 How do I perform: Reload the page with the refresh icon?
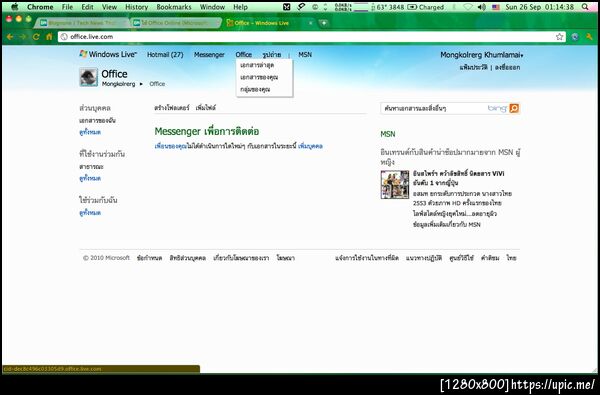coord(36,37)
